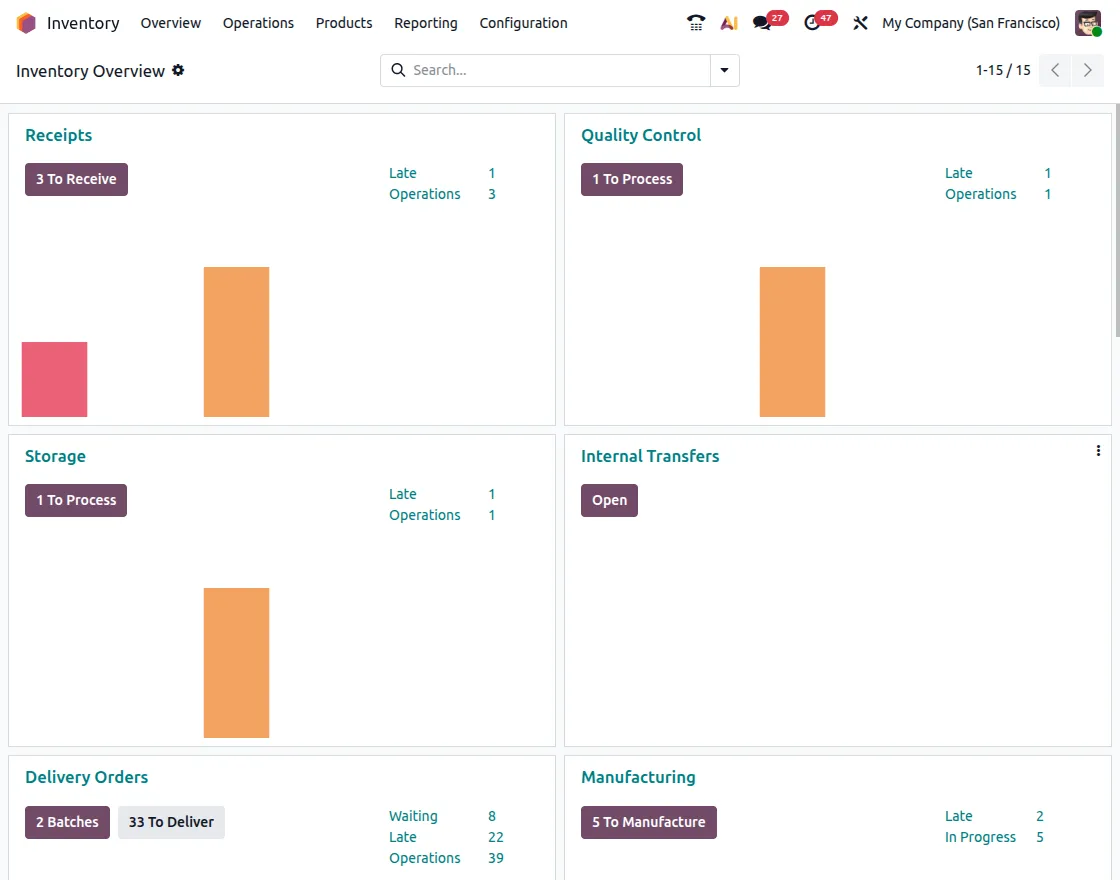Expand the search filter dropdown arrow
Image resolution: width=1120 pixels, height=880 pixels.
[x=724, y=70]
